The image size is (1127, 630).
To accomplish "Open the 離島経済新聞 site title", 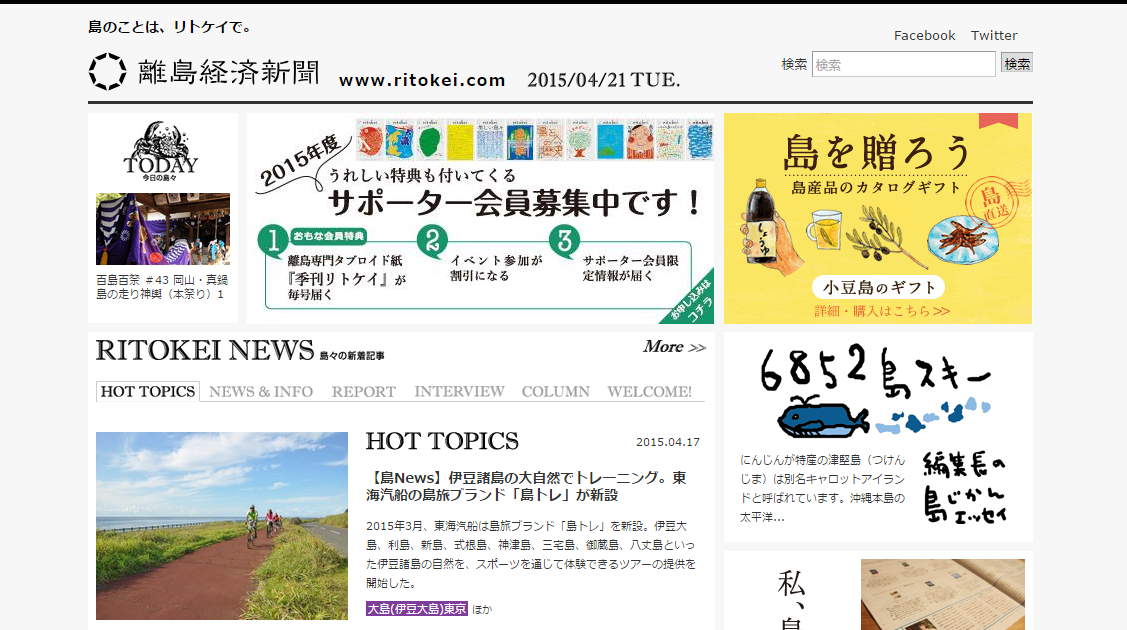I will click(x=229, y=72).
